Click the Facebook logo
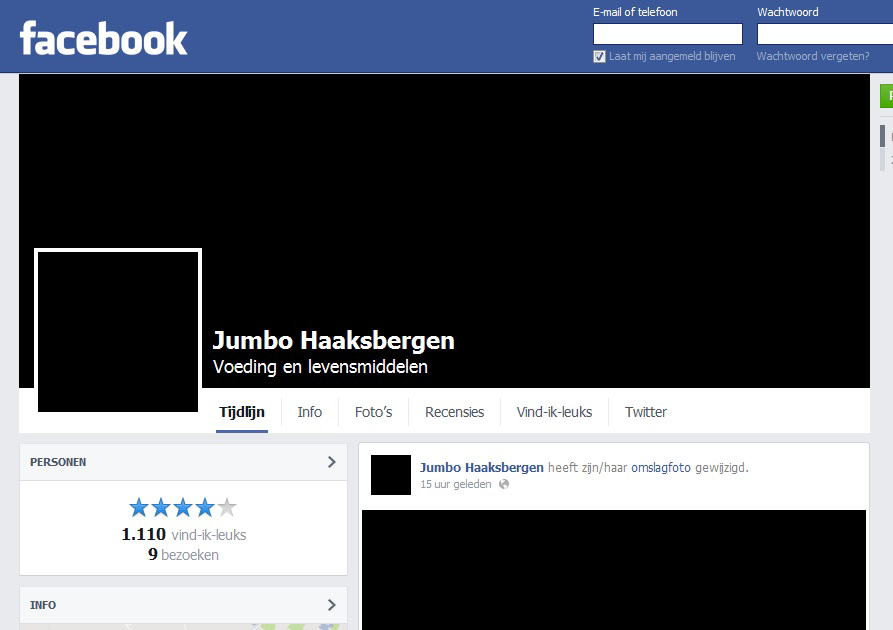The width and height of the screenshot is (893, 630). tap(103, 39)
